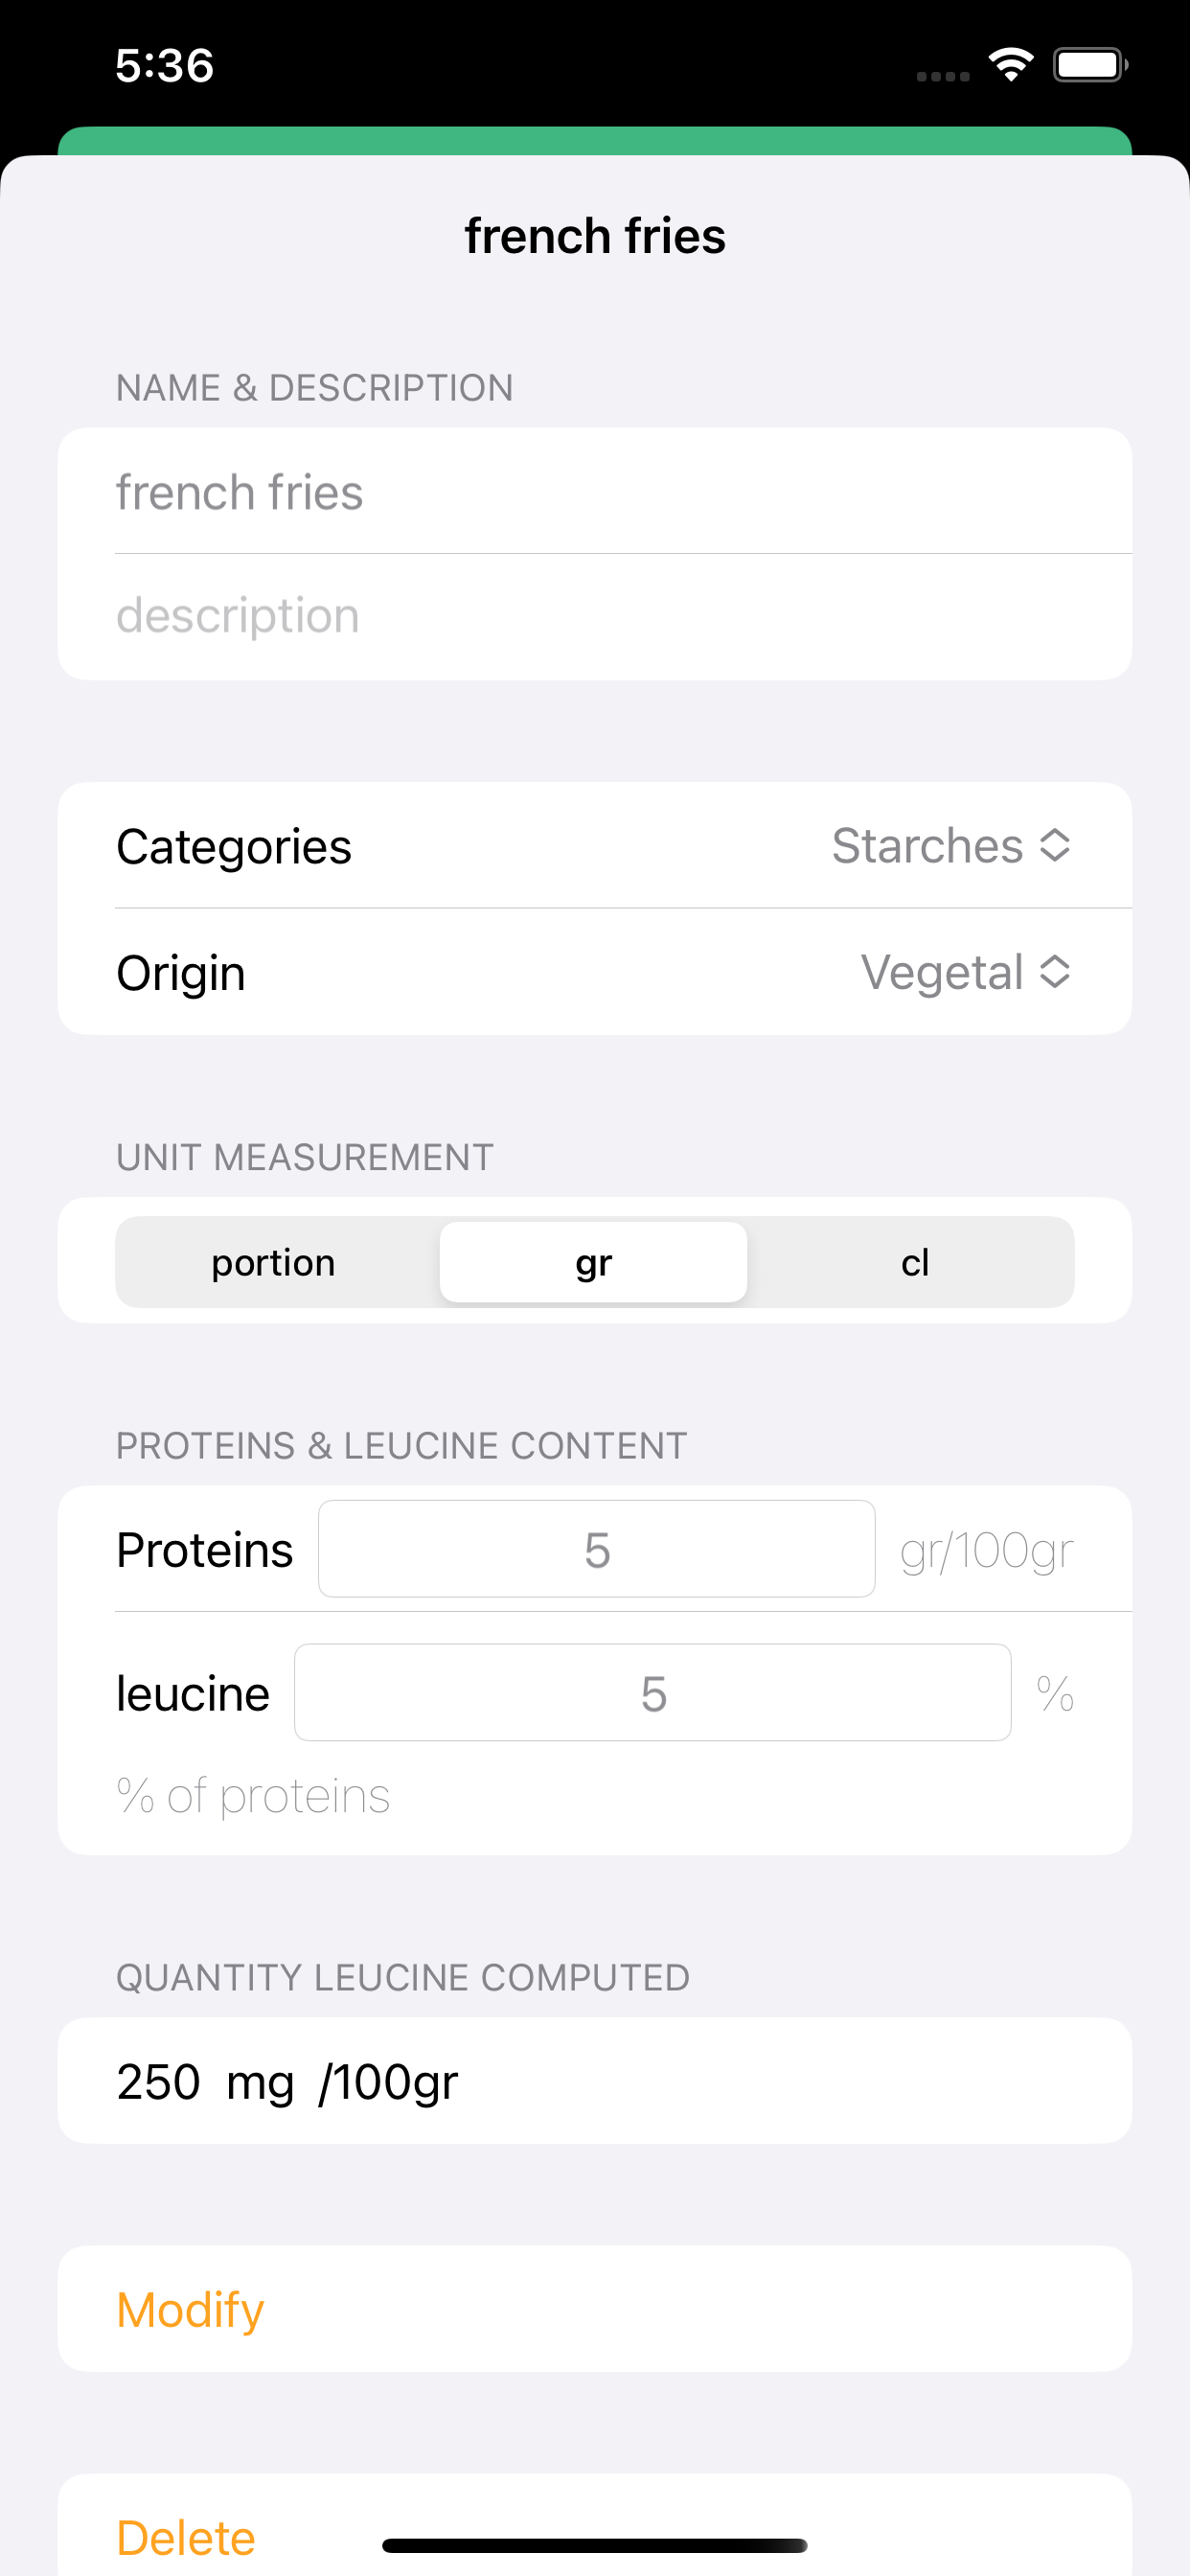Focus the Proteins value field
Screen dimensions: 1190x2576
[597, 1548]
